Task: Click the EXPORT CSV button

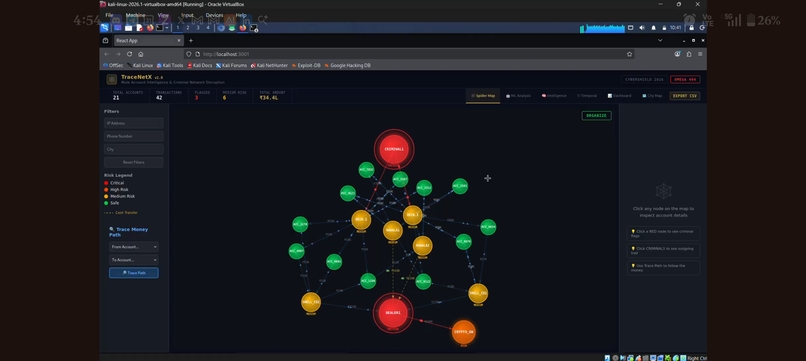Action: click(685, 96)
